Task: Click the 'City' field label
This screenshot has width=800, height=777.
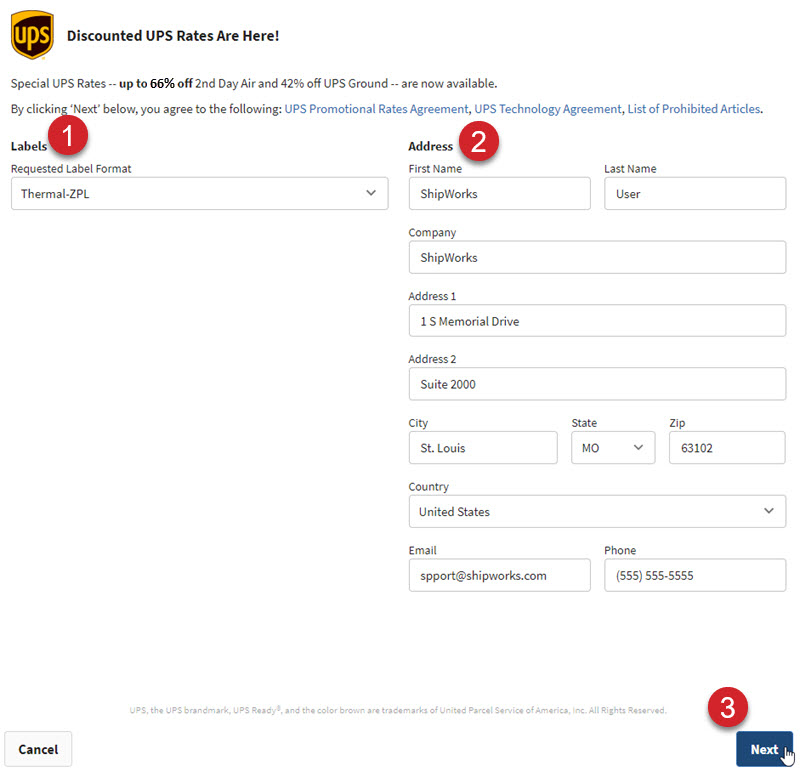Action: tap(418, 423)
